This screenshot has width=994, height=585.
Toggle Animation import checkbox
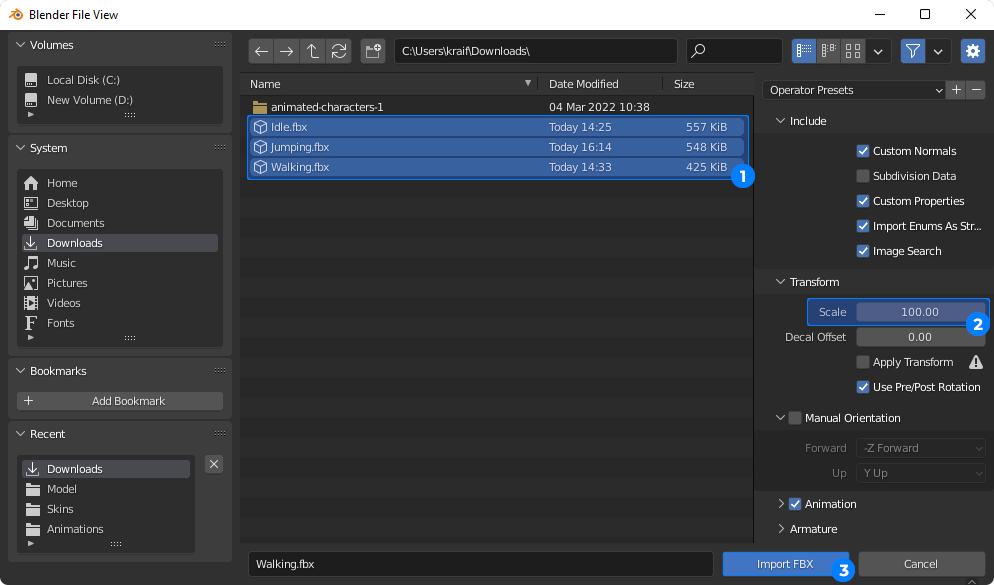[795, 504]
